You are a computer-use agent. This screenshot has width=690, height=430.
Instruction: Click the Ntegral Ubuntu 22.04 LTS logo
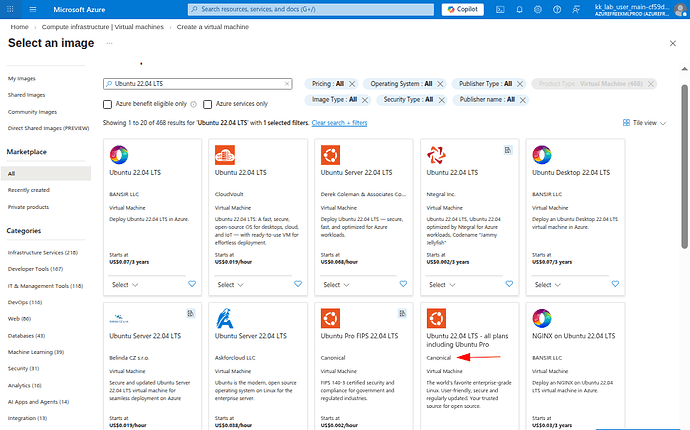click(436, 155)
